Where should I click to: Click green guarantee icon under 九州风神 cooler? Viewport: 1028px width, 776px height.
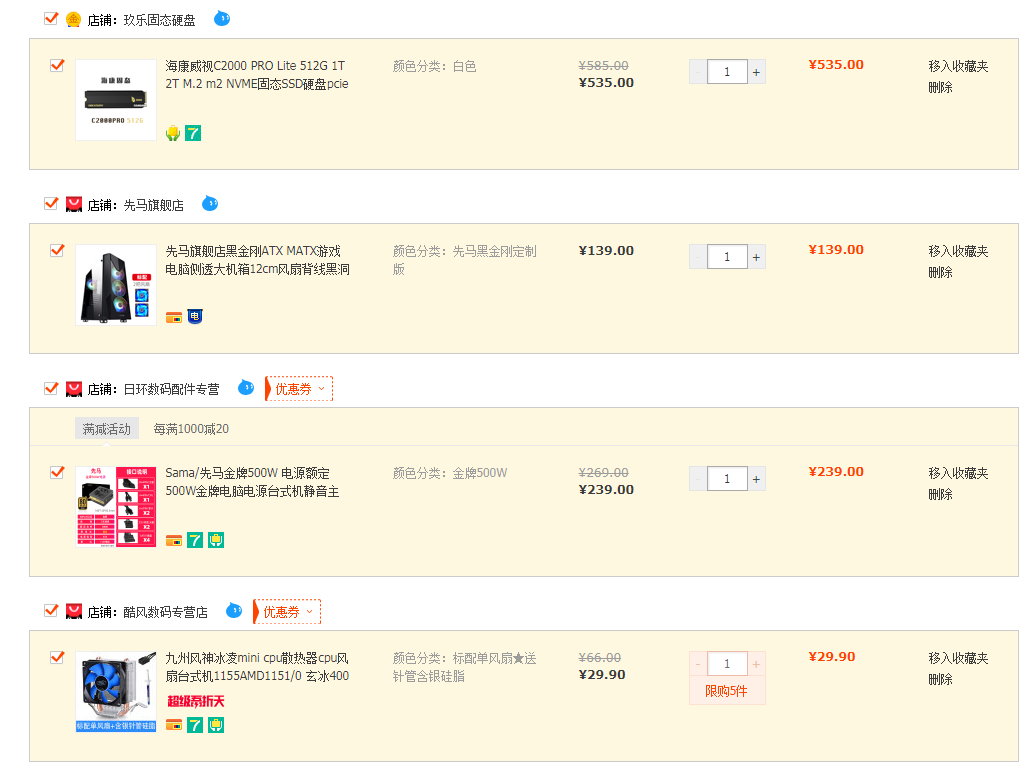[216, 725]
